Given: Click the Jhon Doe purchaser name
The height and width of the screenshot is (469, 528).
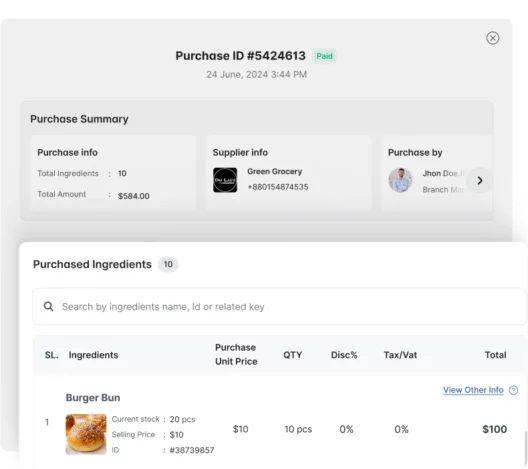Looking at the screenshot, I should (x=440, y=173).
